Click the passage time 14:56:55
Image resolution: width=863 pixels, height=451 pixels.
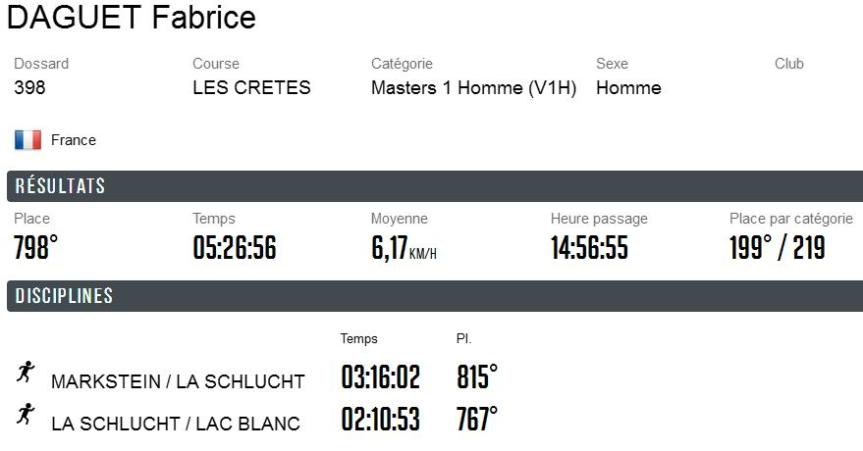pyautogui.click(x=589, y=246)
